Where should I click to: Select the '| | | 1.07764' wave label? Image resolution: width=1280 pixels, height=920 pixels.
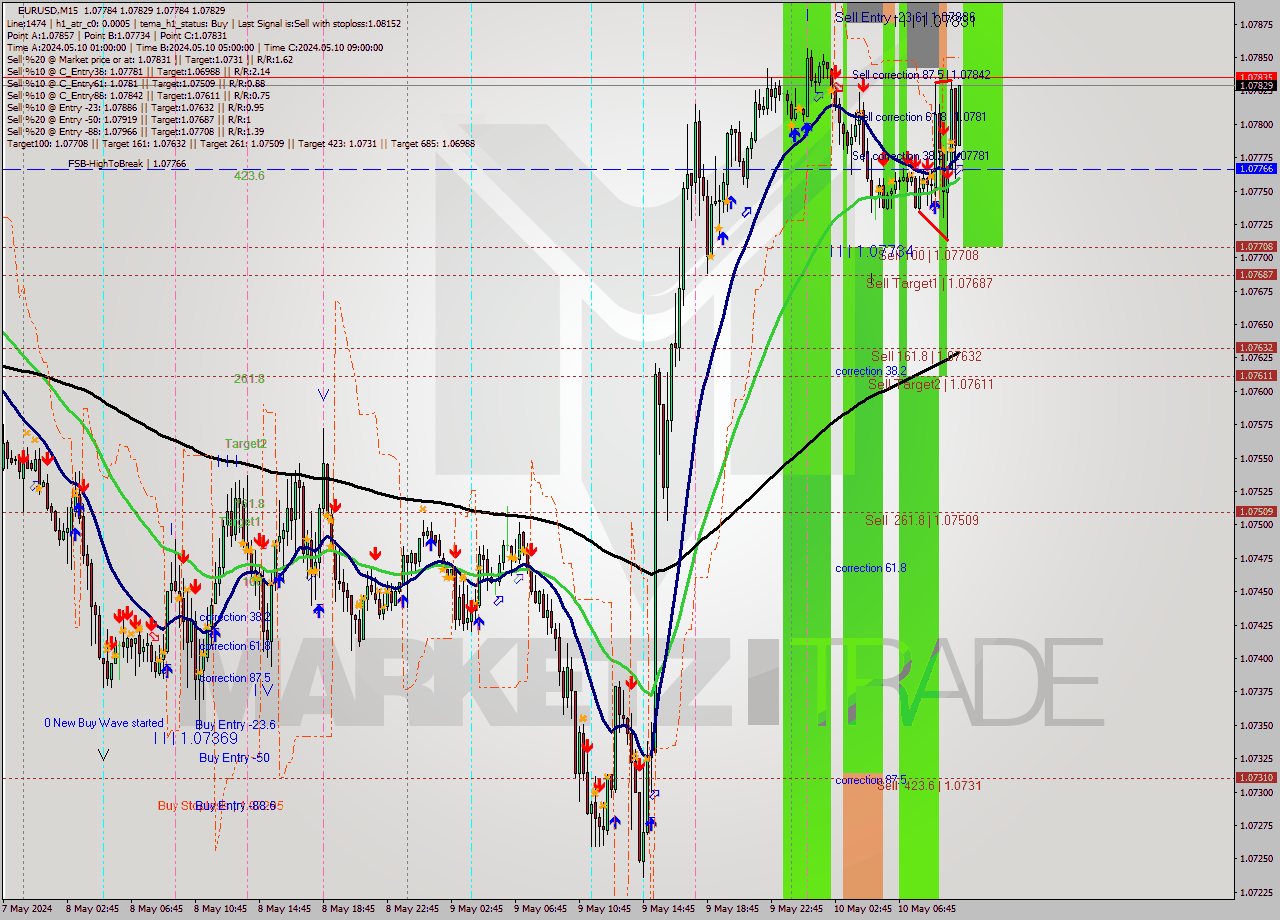pyautogui.click(x=872, y=250)
